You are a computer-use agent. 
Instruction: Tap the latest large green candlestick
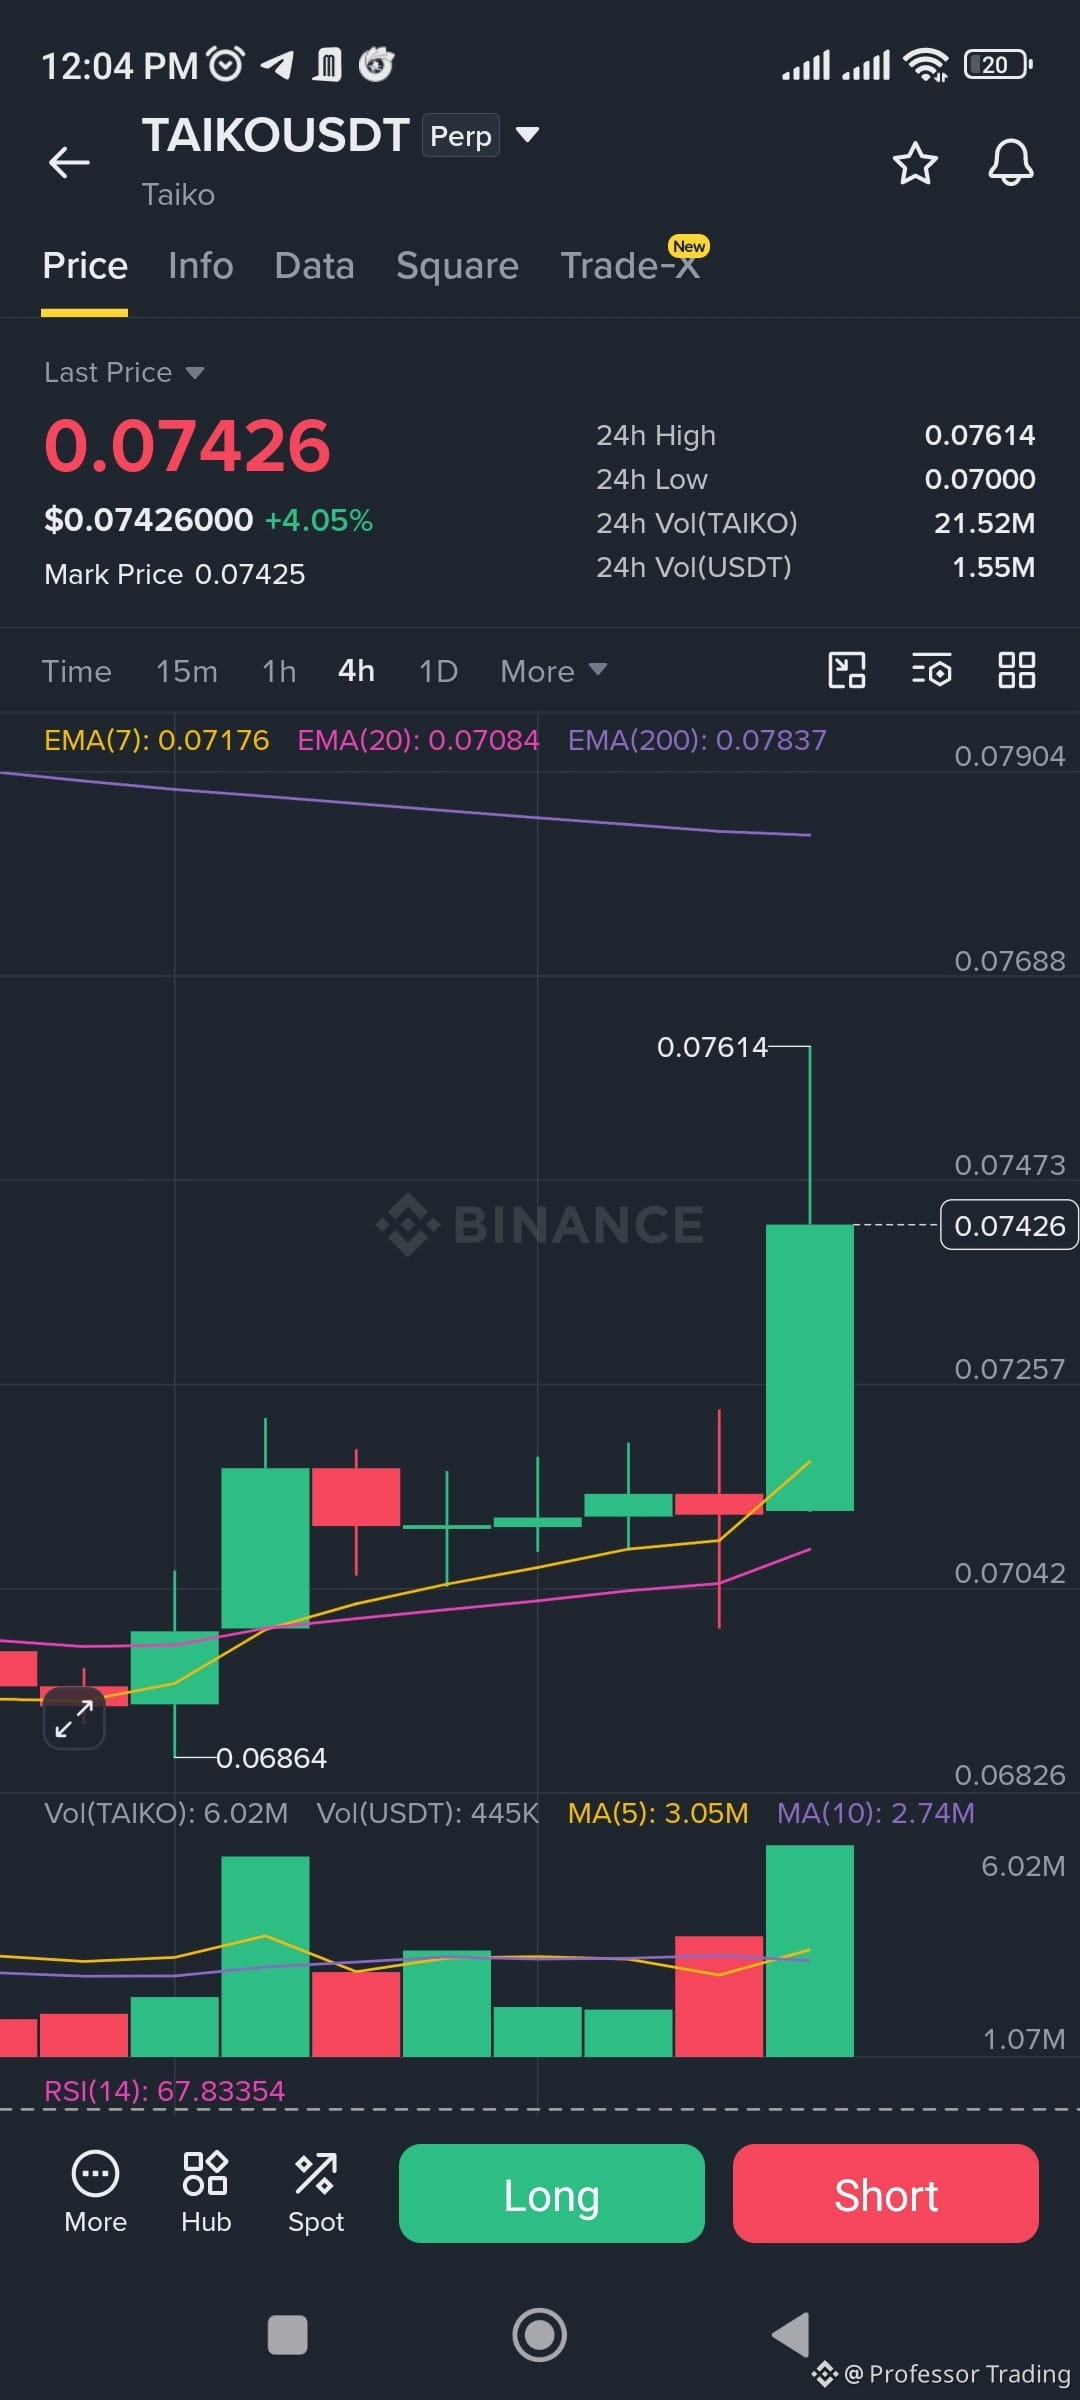pyautogui.click(x=810, y=1367)
